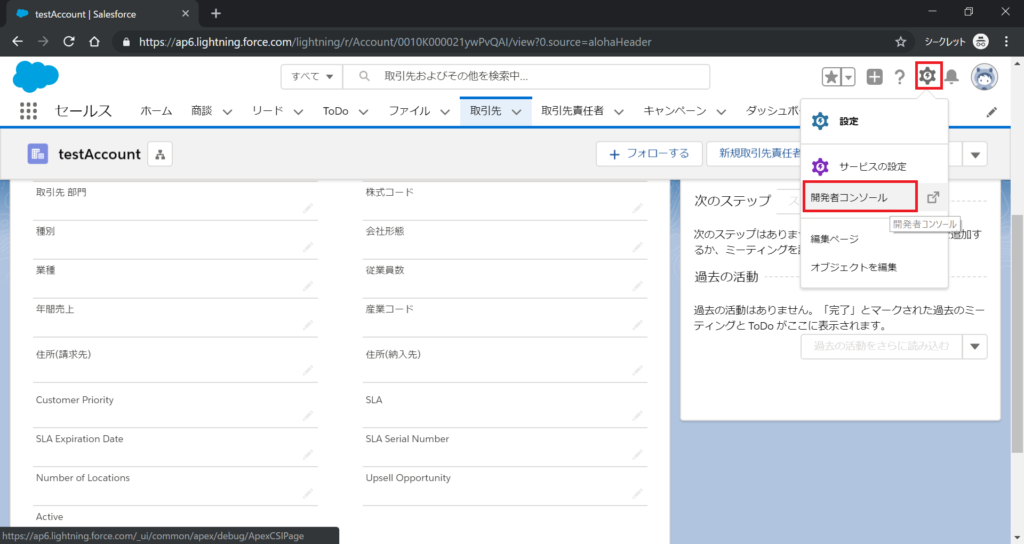This screenshot has width=1024, height=544.
Task: Click the user avatar profile icon
Action: tap(986, 77)
